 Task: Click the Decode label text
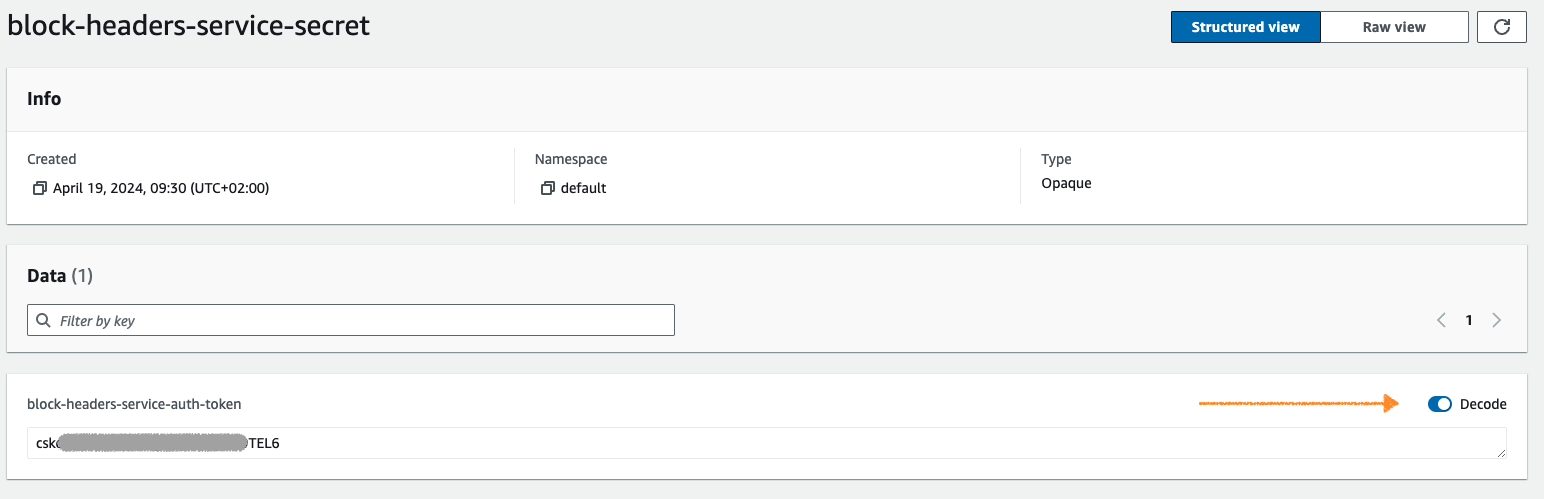(x=1483, y=404)
